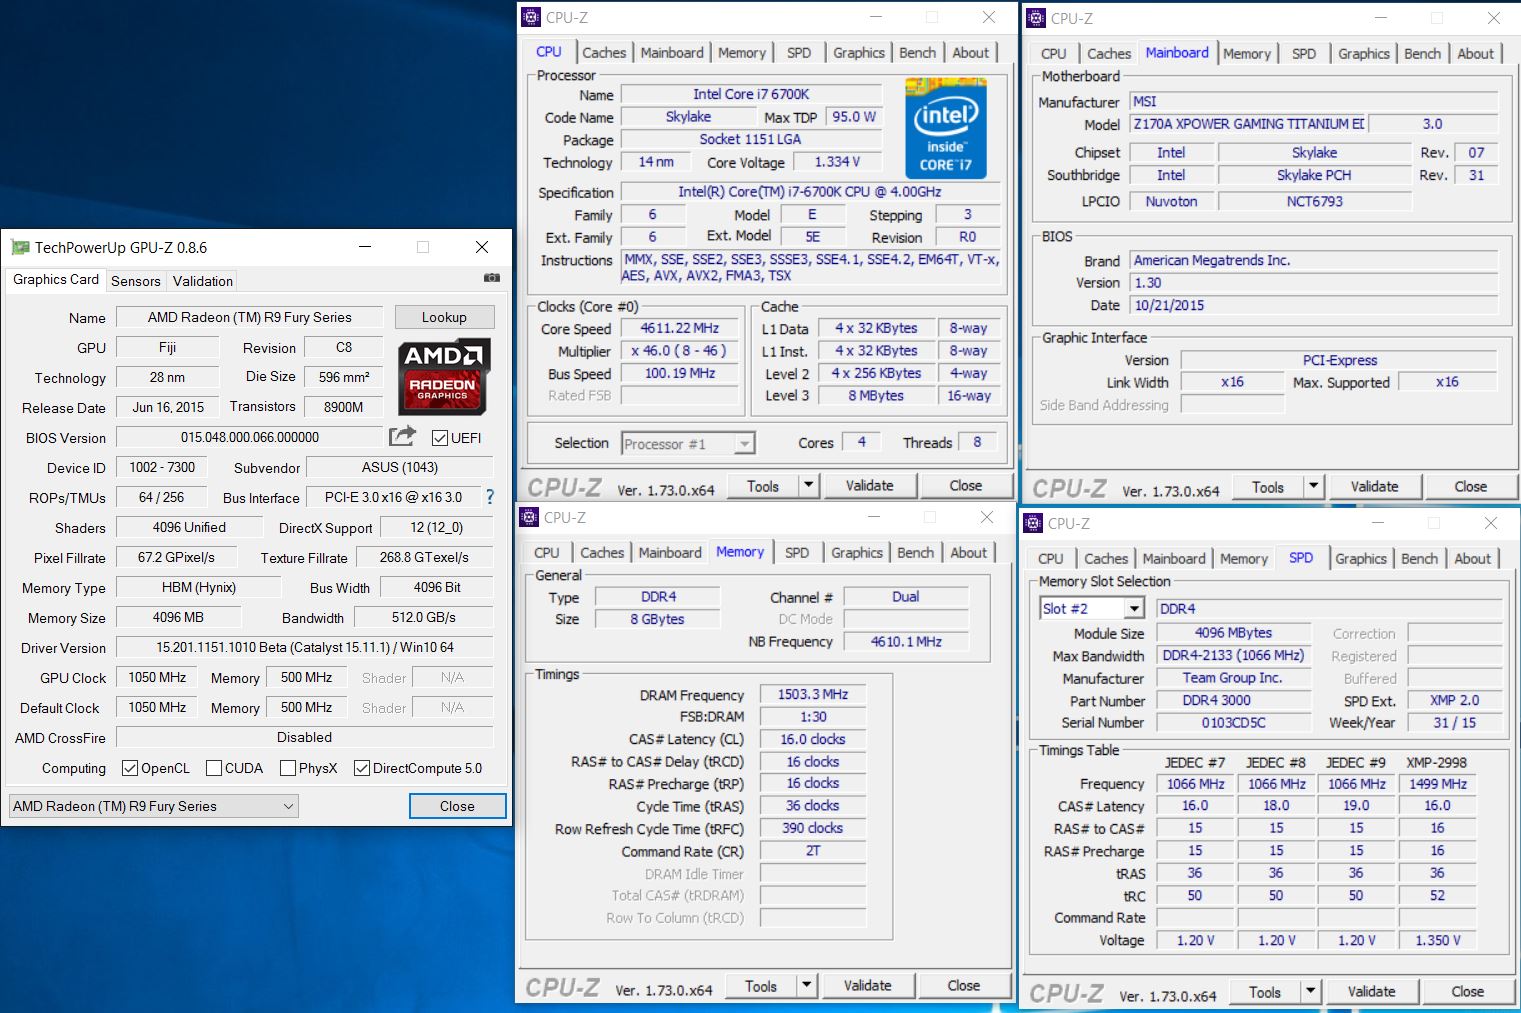Expand Tools dropdown arrow in Memory window

coord(806,986)
